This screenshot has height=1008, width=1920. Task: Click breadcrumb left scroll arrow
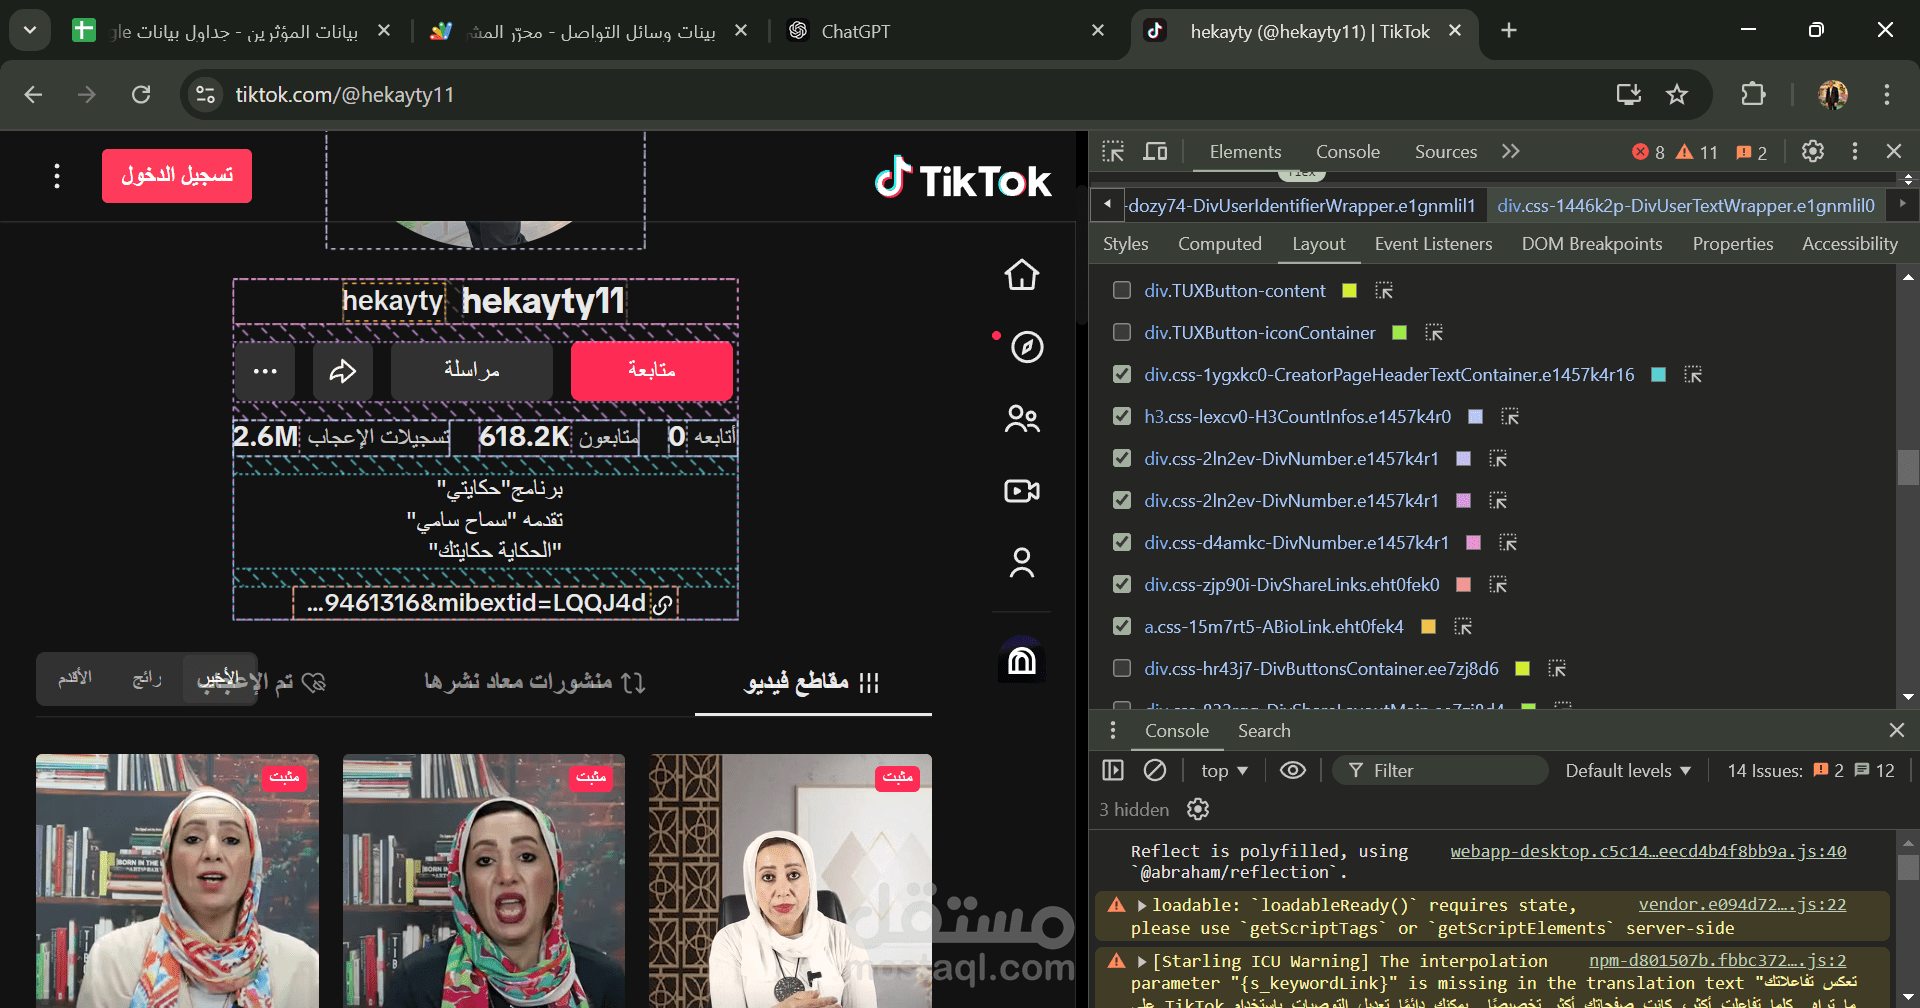[x=1107, y=204]
